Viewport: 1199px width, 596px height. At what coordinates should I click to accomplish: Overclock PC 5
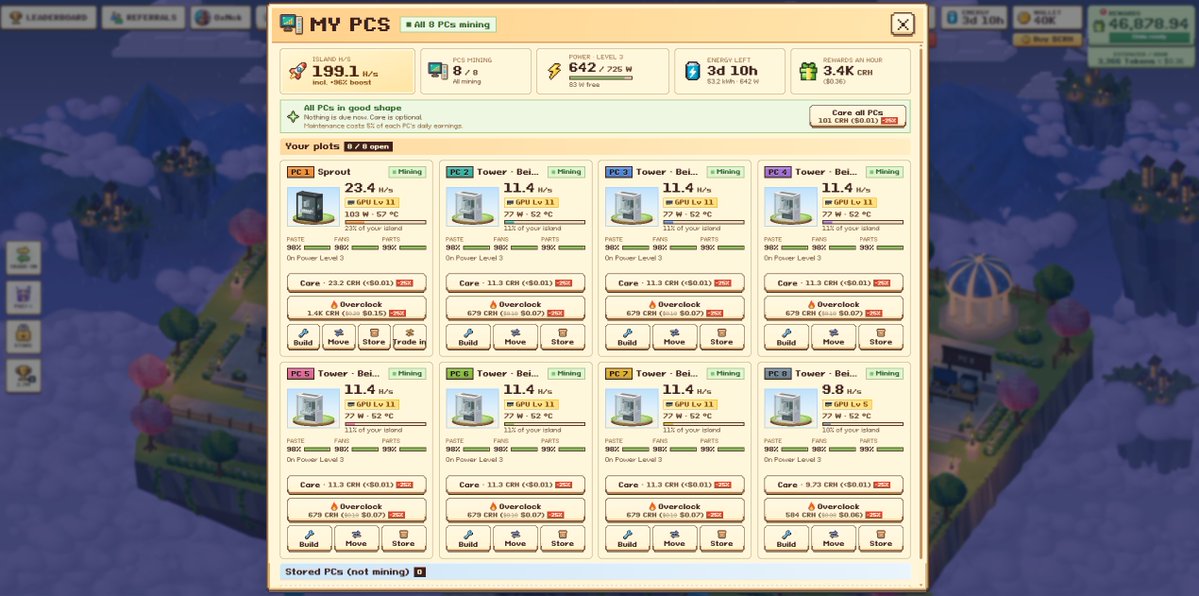point(356,510)
